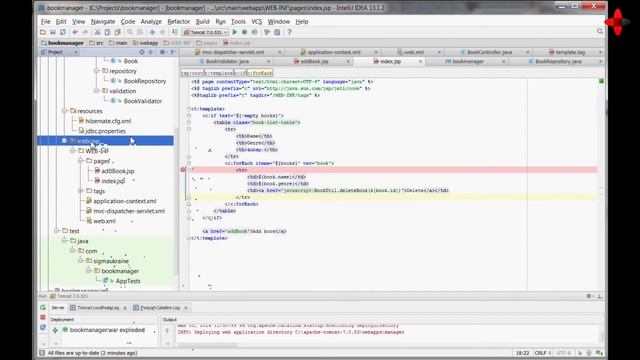Screen dimensions: 640x360
Task: Select application-context.xml in project tree
Action: click(124, 201)
